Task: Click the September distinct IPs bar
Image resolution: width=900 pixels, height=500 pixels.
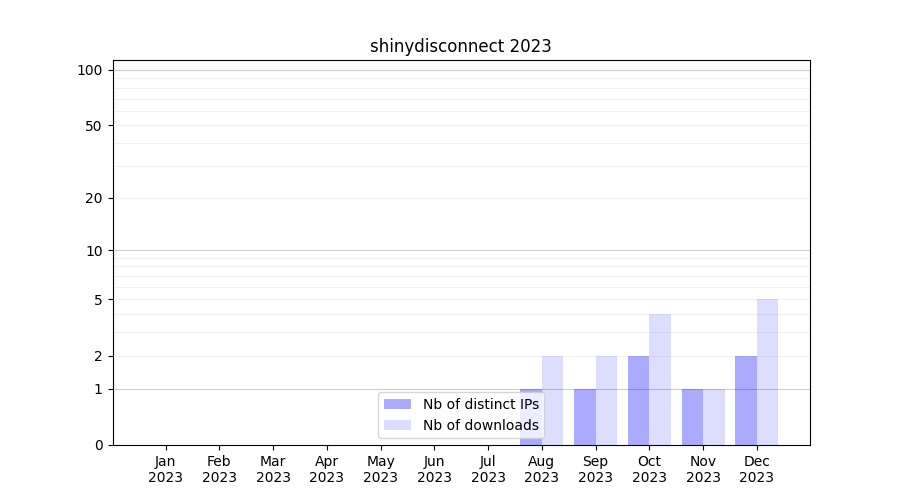Action: point(585,417)
